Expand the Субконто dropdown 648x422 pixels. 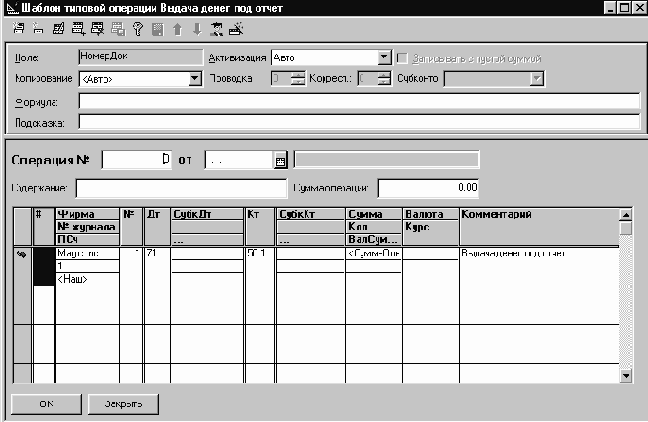[x=537, y=78]
